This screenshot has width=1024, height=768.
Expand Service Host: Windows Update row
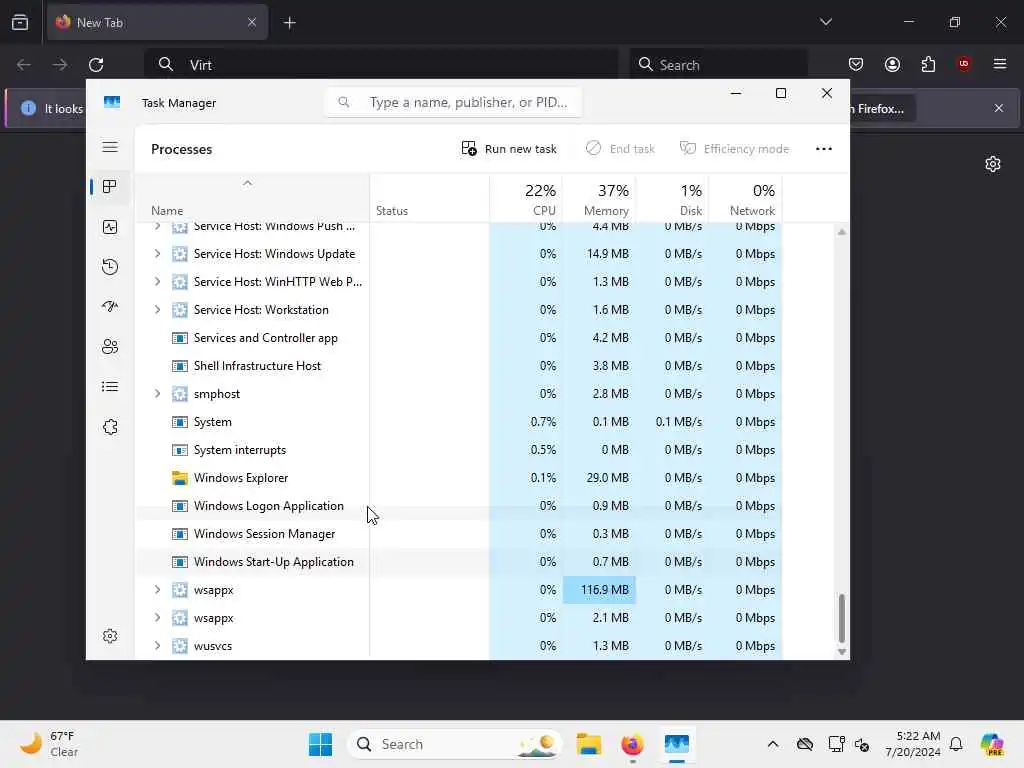pyautogui.click(x=157, y=253)
